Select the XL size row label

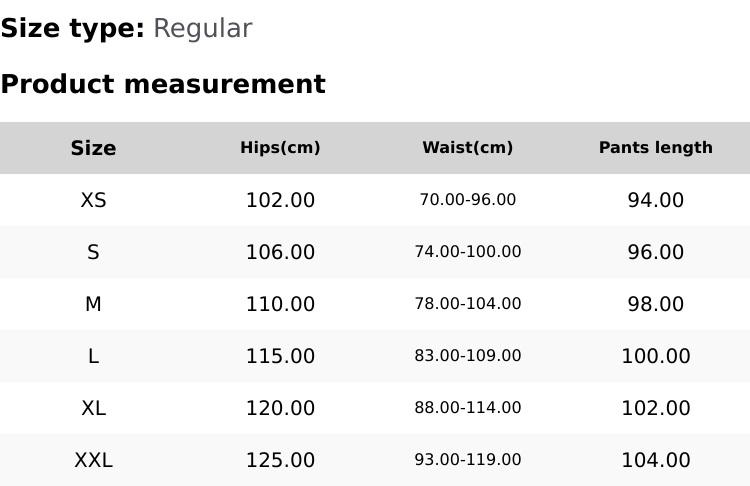point(93,408)
